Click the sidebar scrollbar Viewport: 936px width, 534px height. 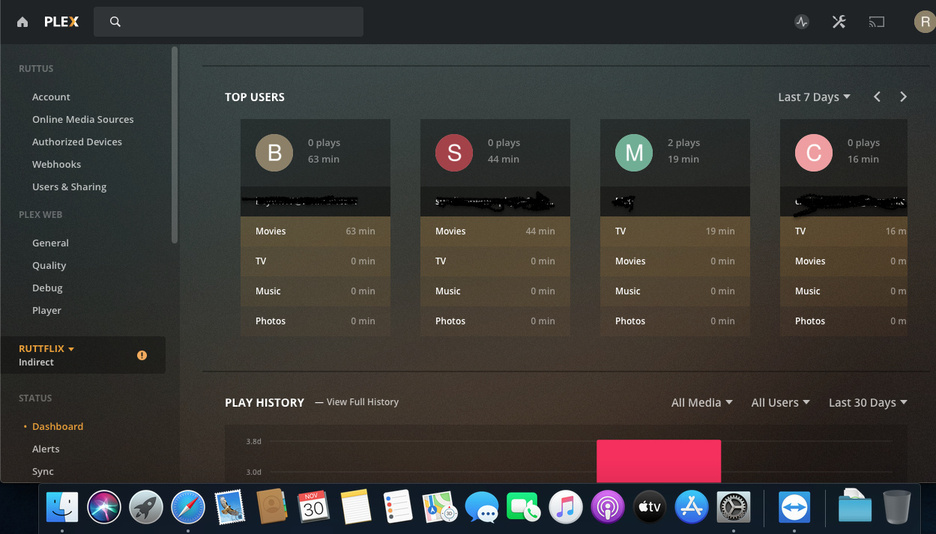(x=174, y=145)
